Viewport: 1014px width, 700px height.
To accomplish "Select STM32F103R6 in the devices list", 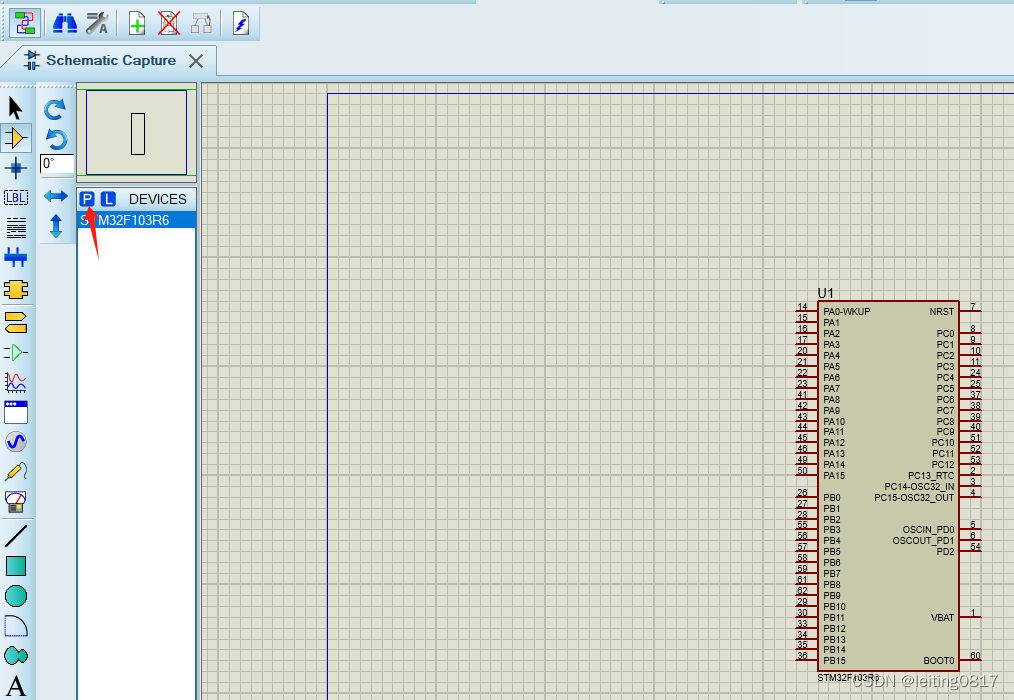I will [x=136, y=220].
